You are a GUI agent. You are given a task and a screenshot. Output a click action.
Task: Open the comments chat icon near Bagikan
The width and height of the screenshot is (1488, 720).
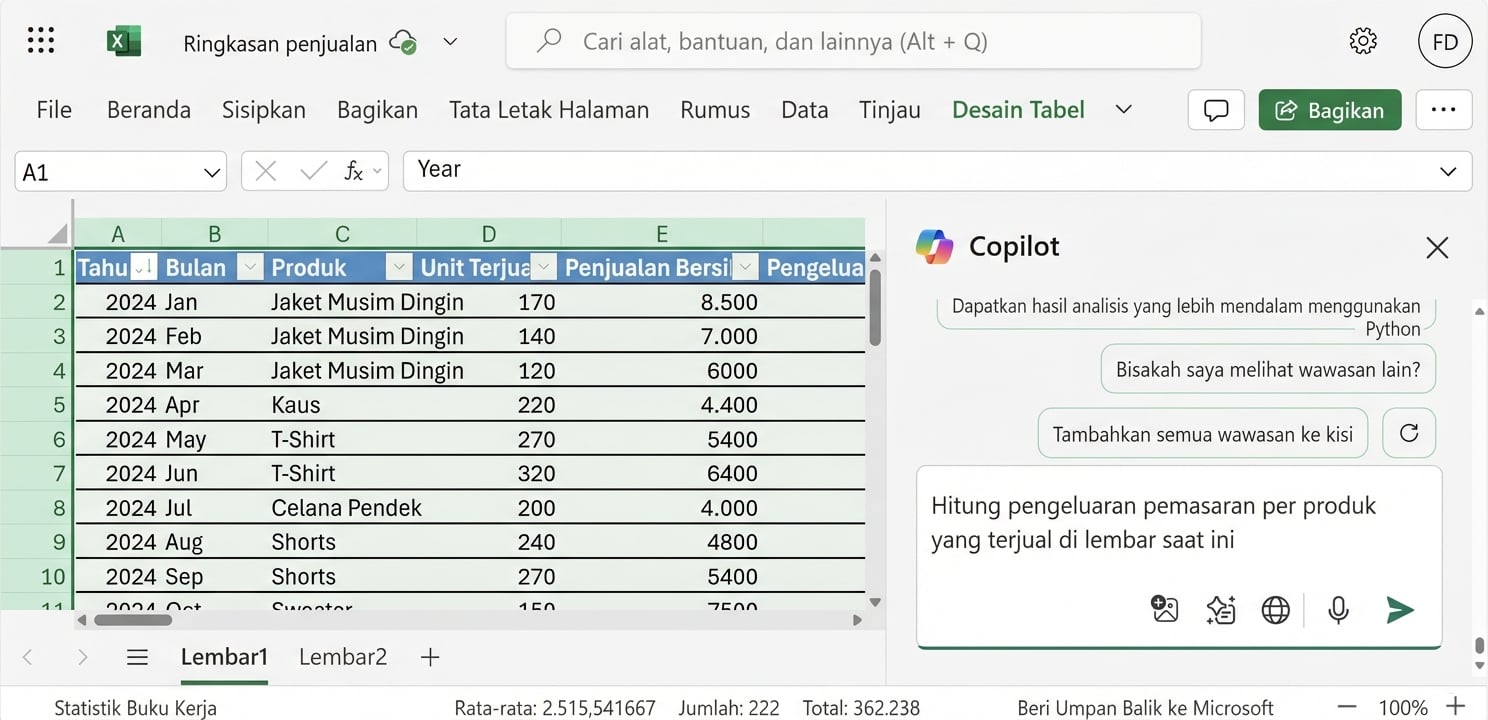coord(1215,110)
